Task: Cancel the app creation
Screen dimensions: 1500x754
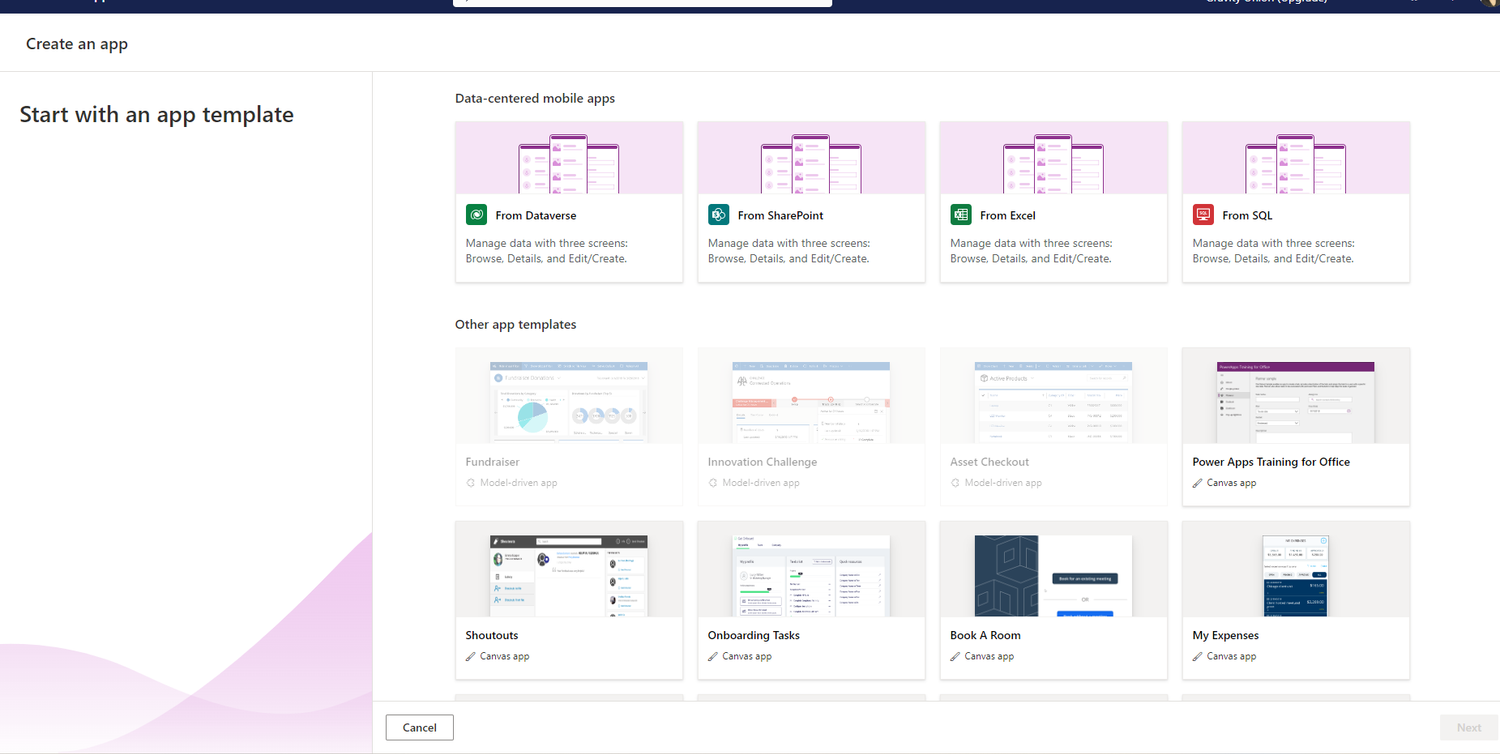Action: 419,727
